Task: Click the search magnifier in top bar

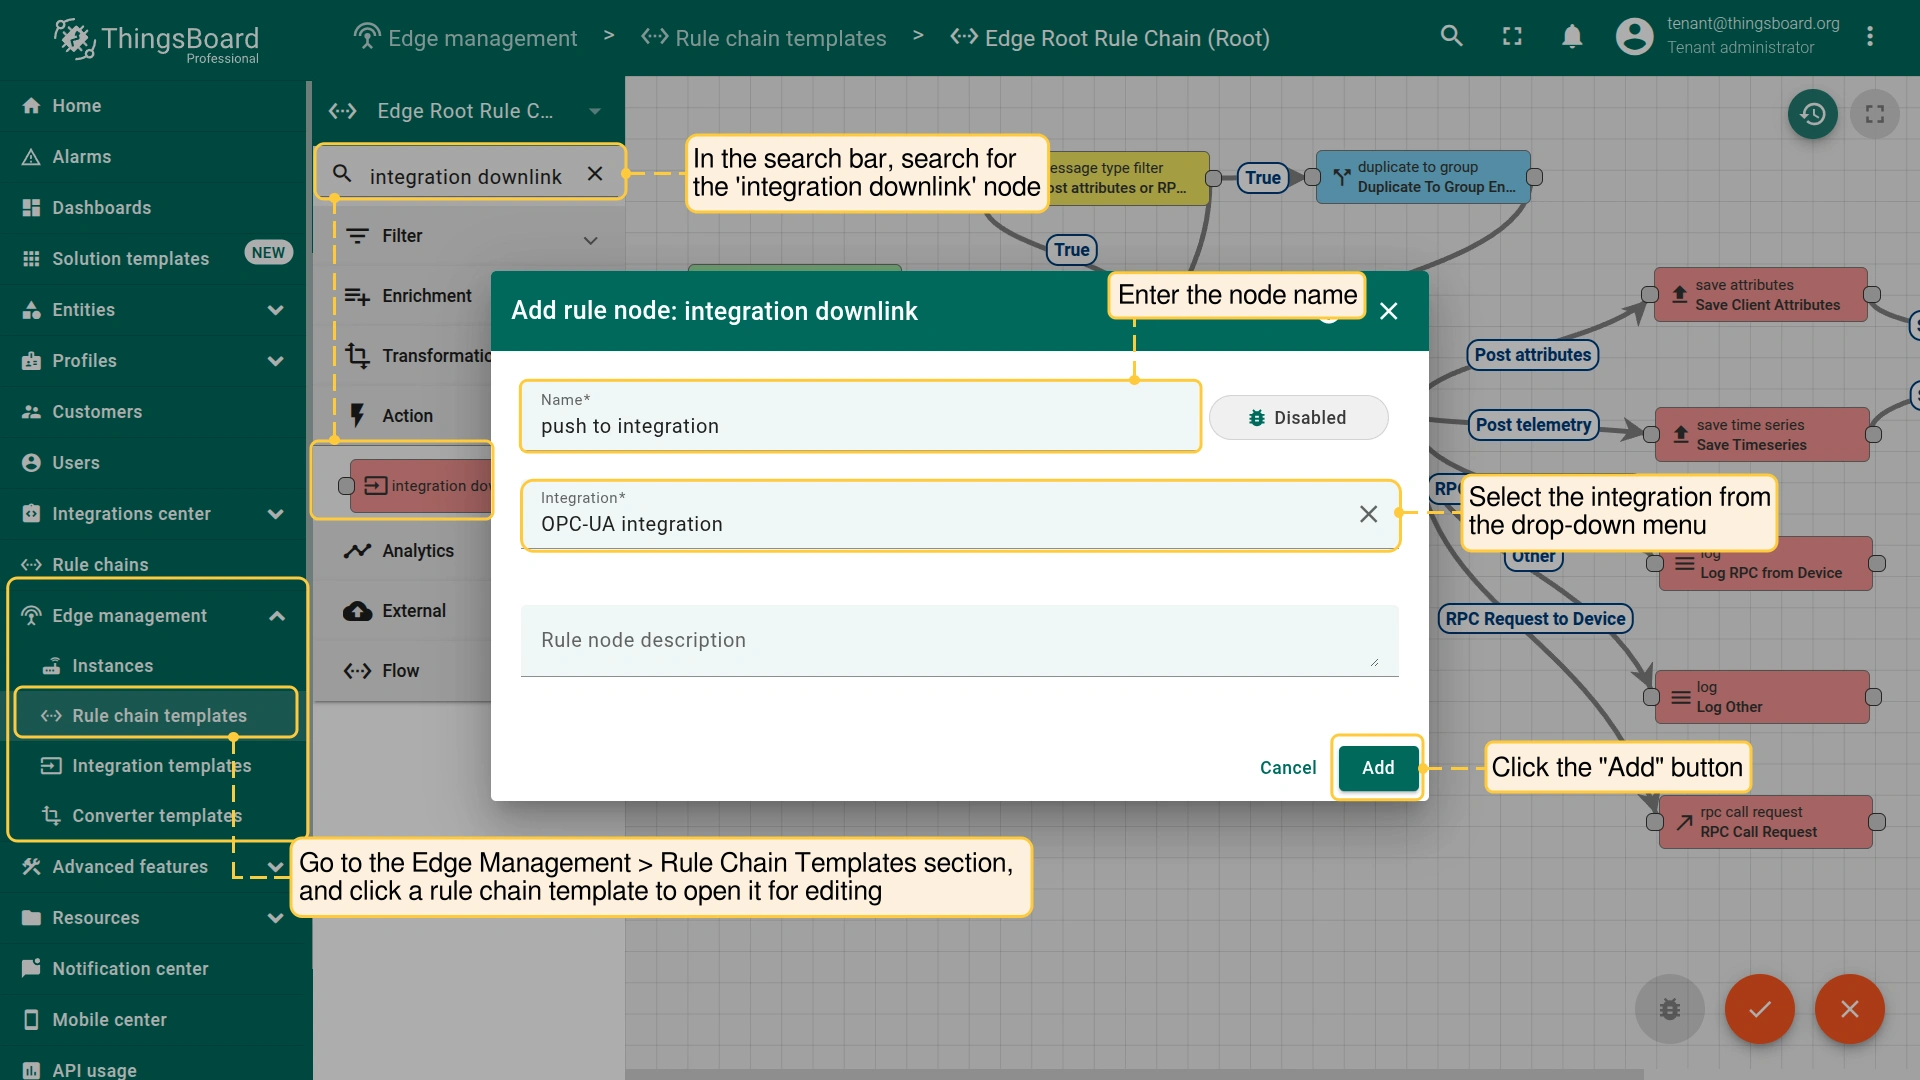Action: pos(1451,37)
